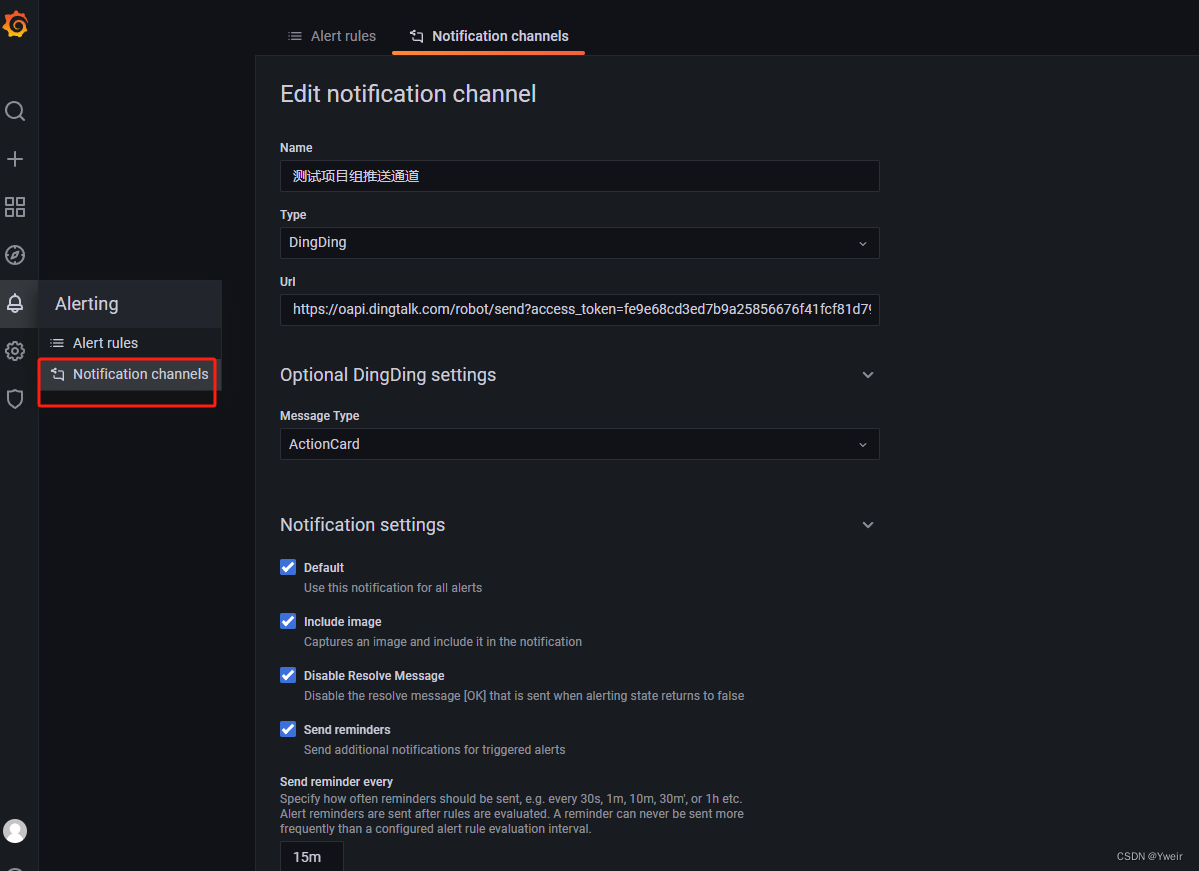The width and height of the screenshot is (1199, 871).
Task: Click the Alerting bell icon
Action: coord(16,303)
